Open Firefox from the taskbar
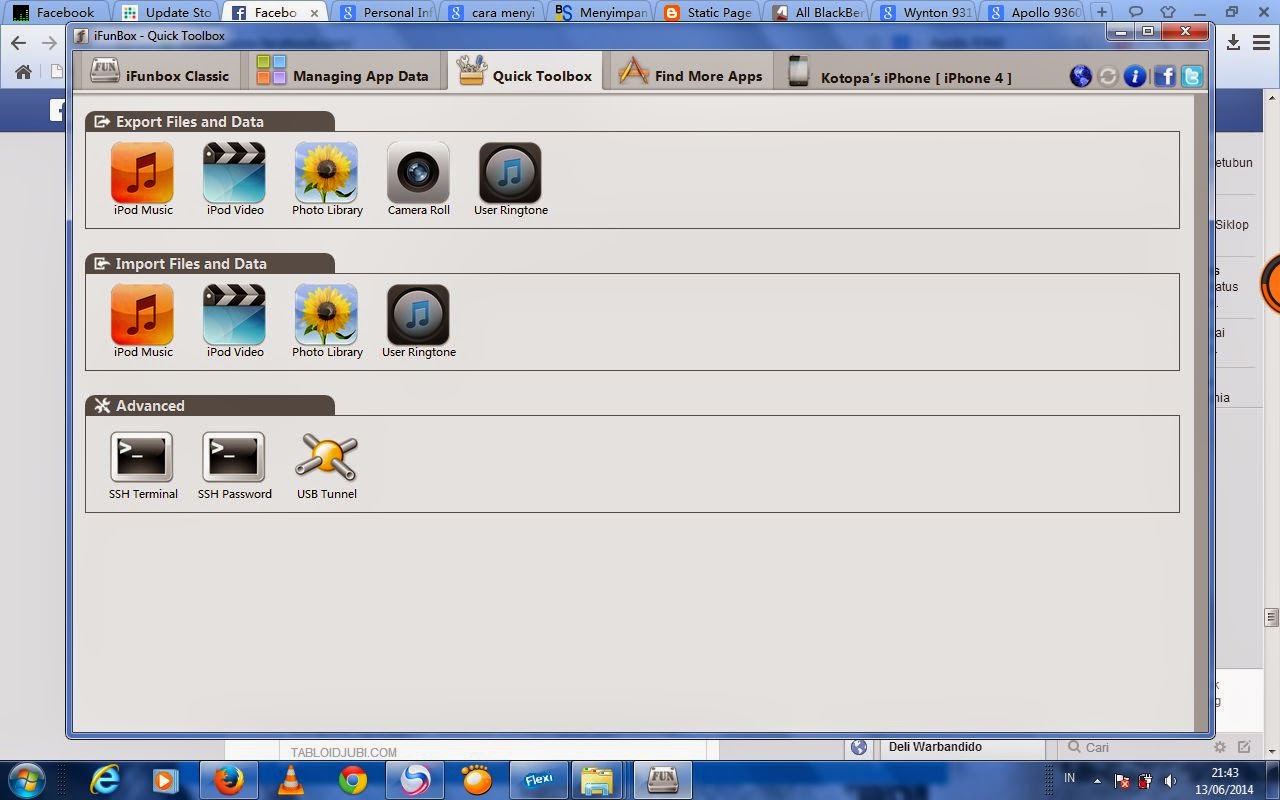The image size is (1280, 800). tap(229, 780)
